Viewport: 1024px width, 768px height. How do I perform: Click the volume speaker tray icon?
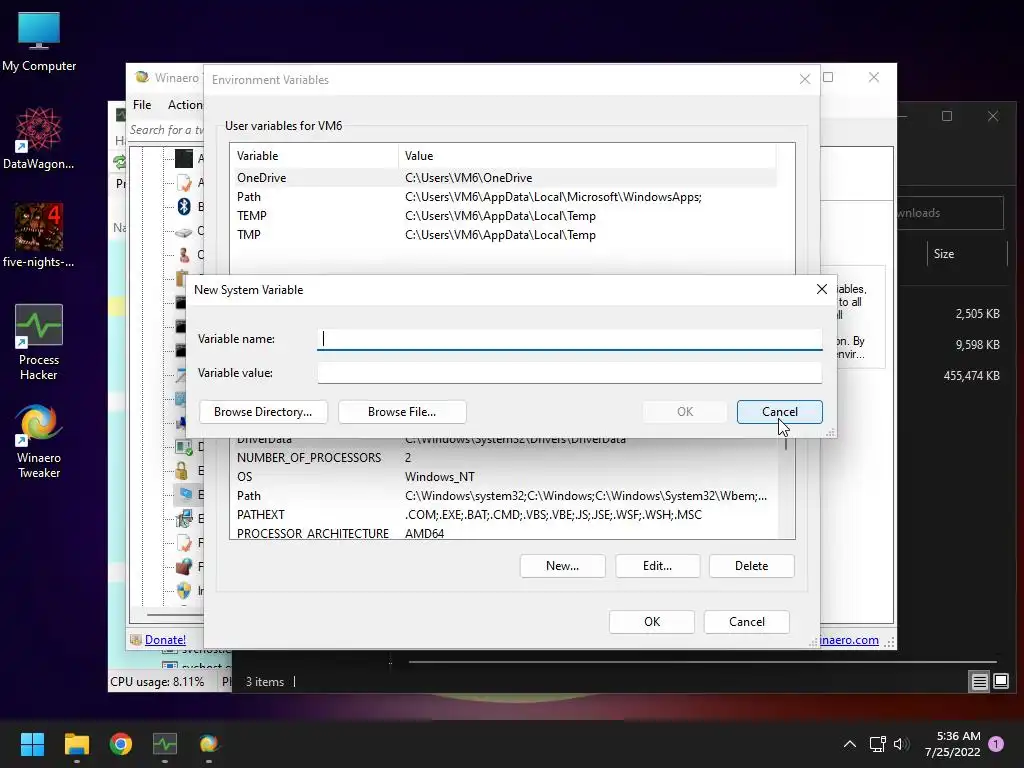click(901, 744)
